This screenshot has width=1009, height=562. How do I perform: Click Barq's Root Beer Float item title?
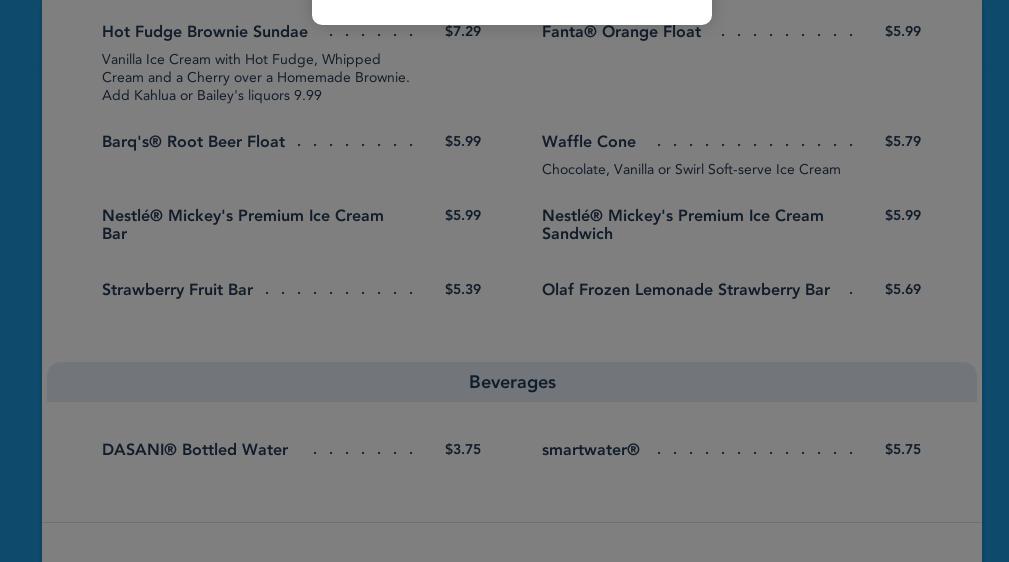(x=193, y=142)
